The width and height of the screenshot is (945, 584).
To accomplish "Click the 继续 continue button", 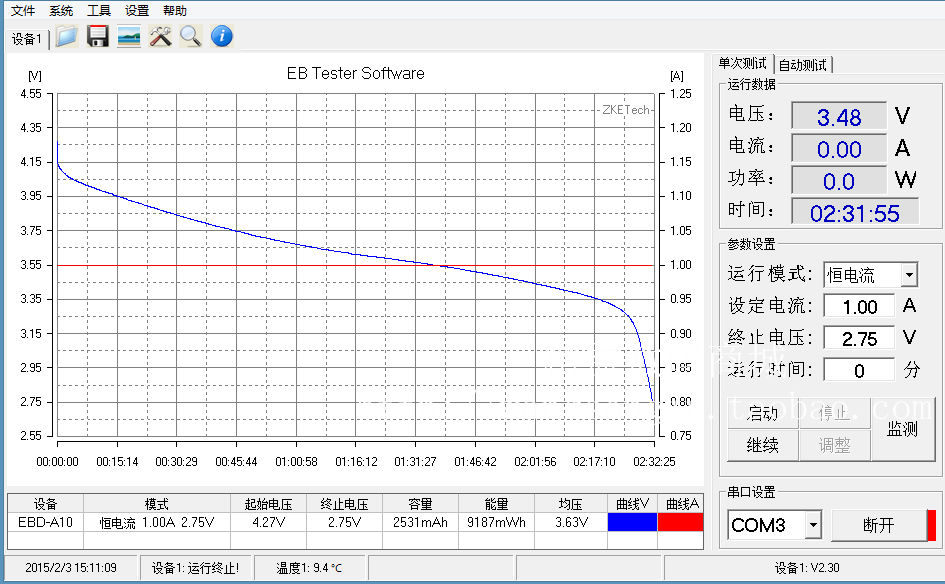I will (762, 445).
